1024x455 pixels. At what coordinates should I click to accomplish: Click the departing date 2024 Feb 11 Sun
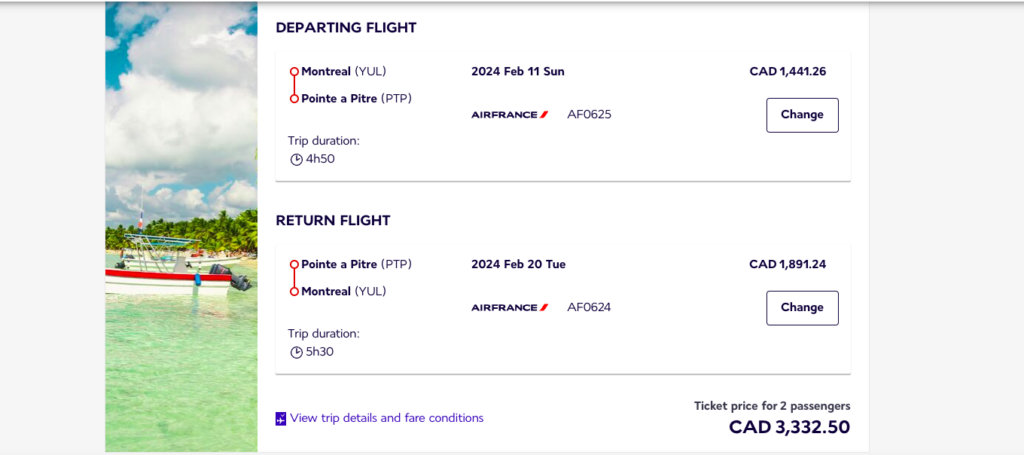pyautogui.click(x=518, y=71)
